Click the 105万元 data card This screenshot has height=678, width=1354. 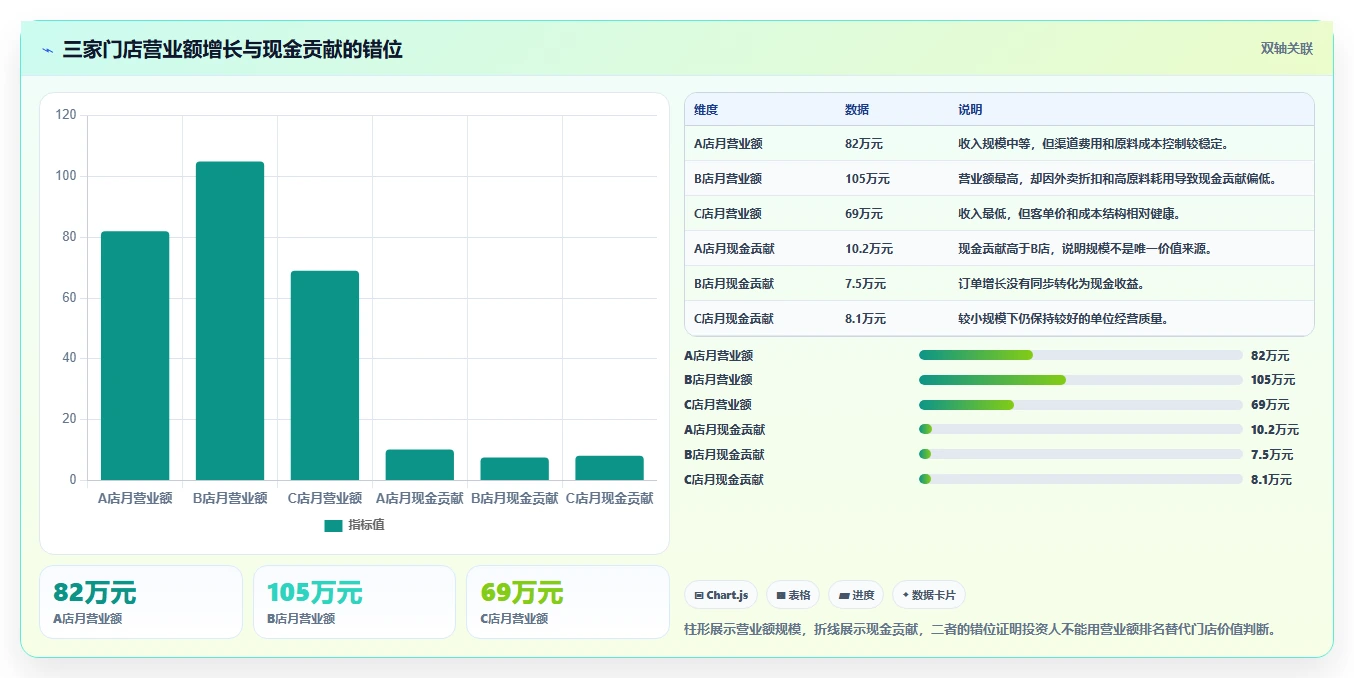tap(354, 602)
